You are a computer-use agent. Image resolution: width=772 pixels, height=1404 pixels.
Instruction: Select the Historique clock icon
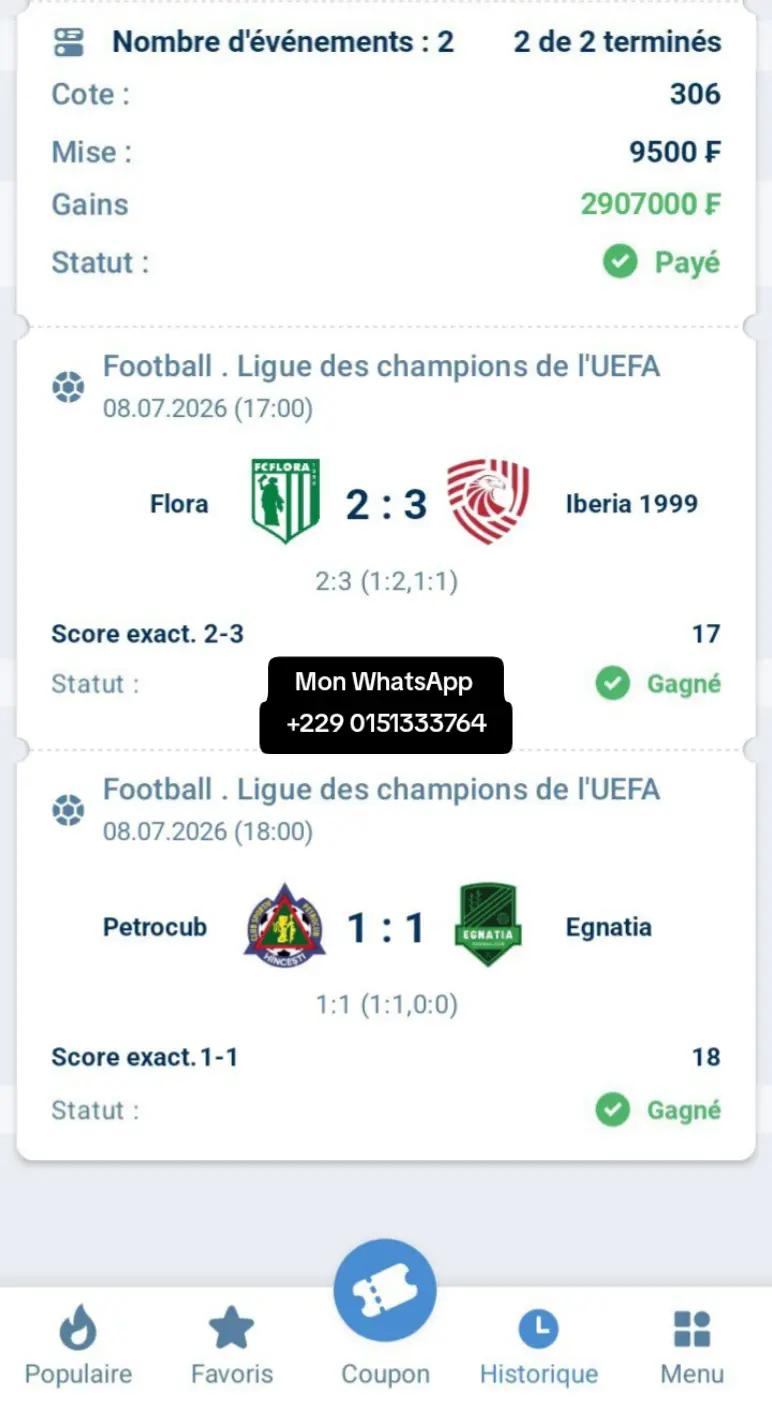(x=539, y=1329)
